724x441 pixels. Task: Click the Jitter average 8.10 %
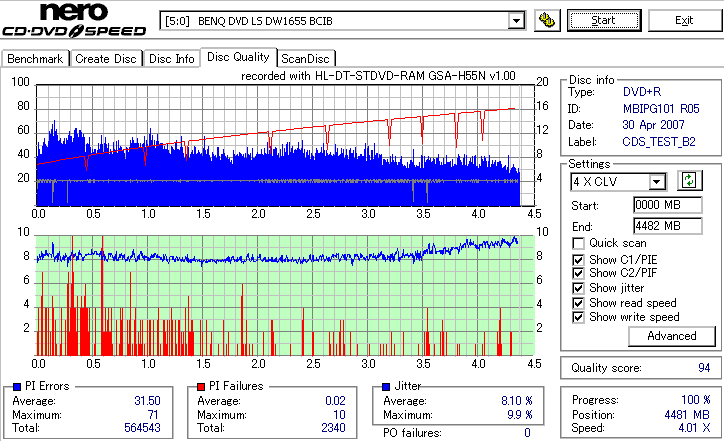click(517, 401)
